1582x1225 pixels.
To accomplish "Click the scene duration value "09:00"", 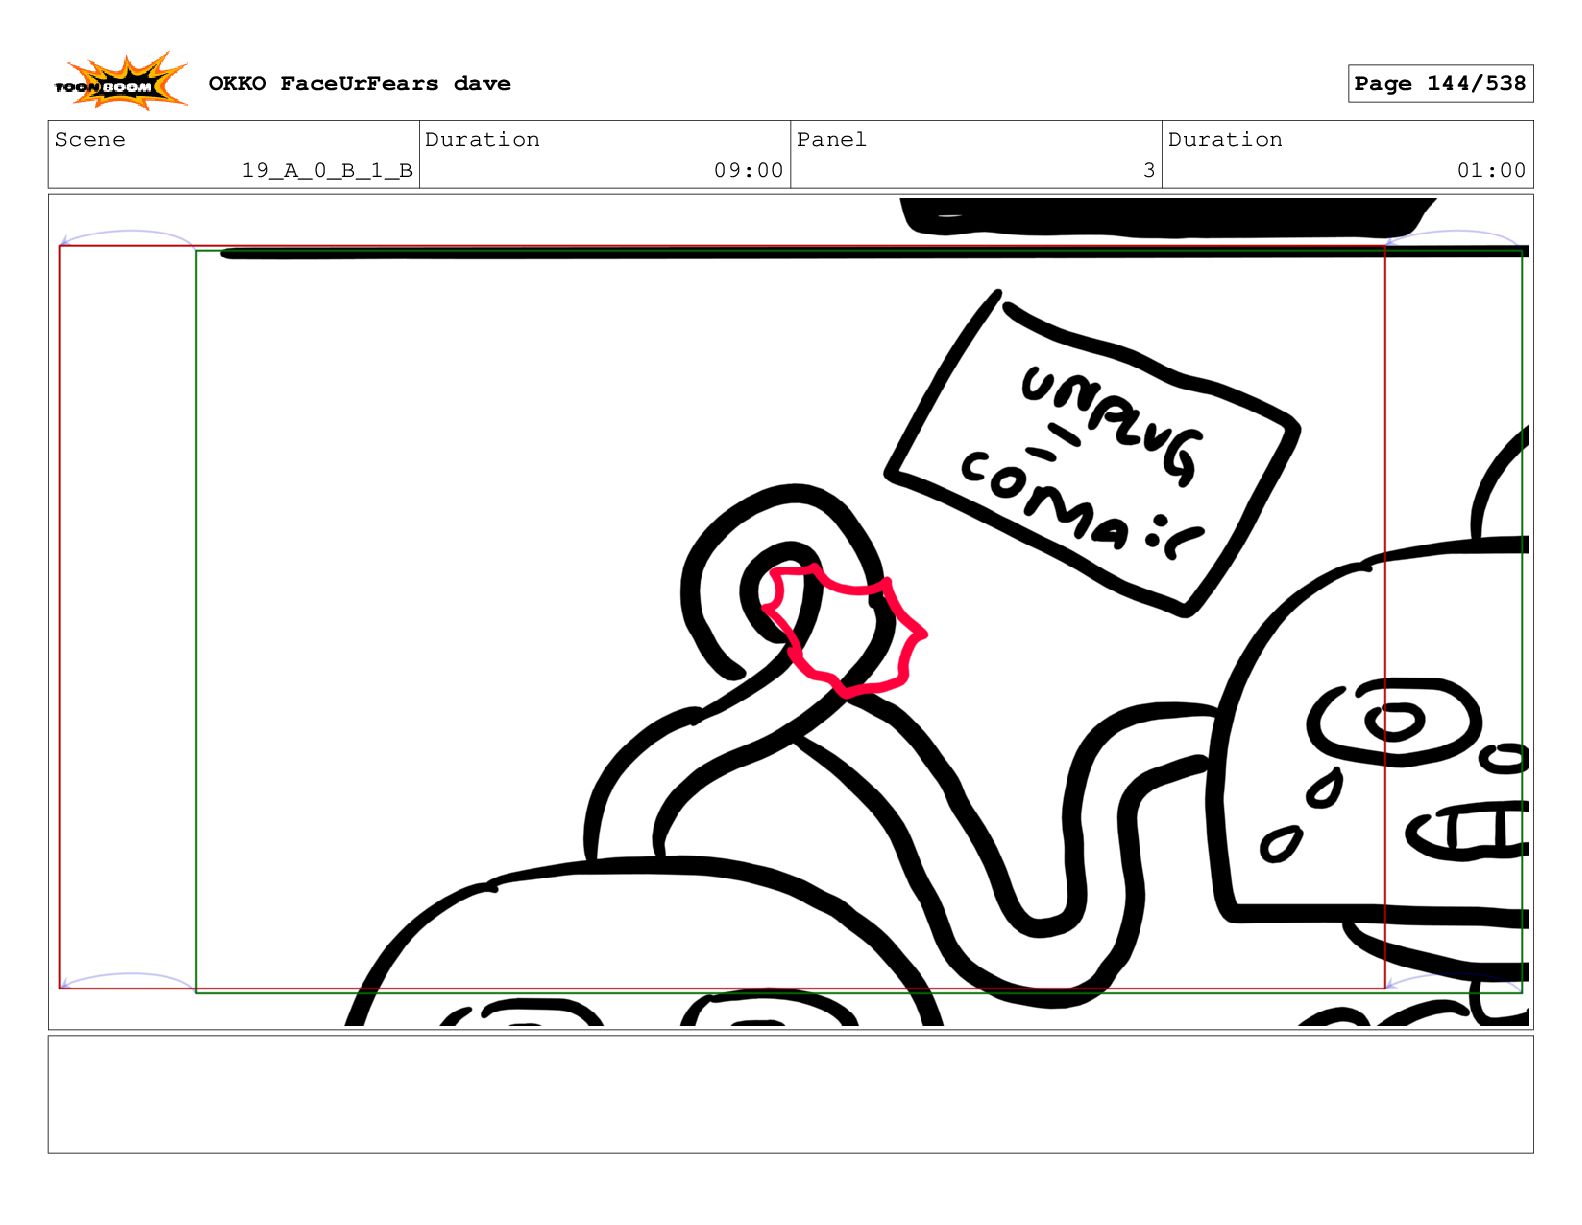I will (x=748, y=170).
